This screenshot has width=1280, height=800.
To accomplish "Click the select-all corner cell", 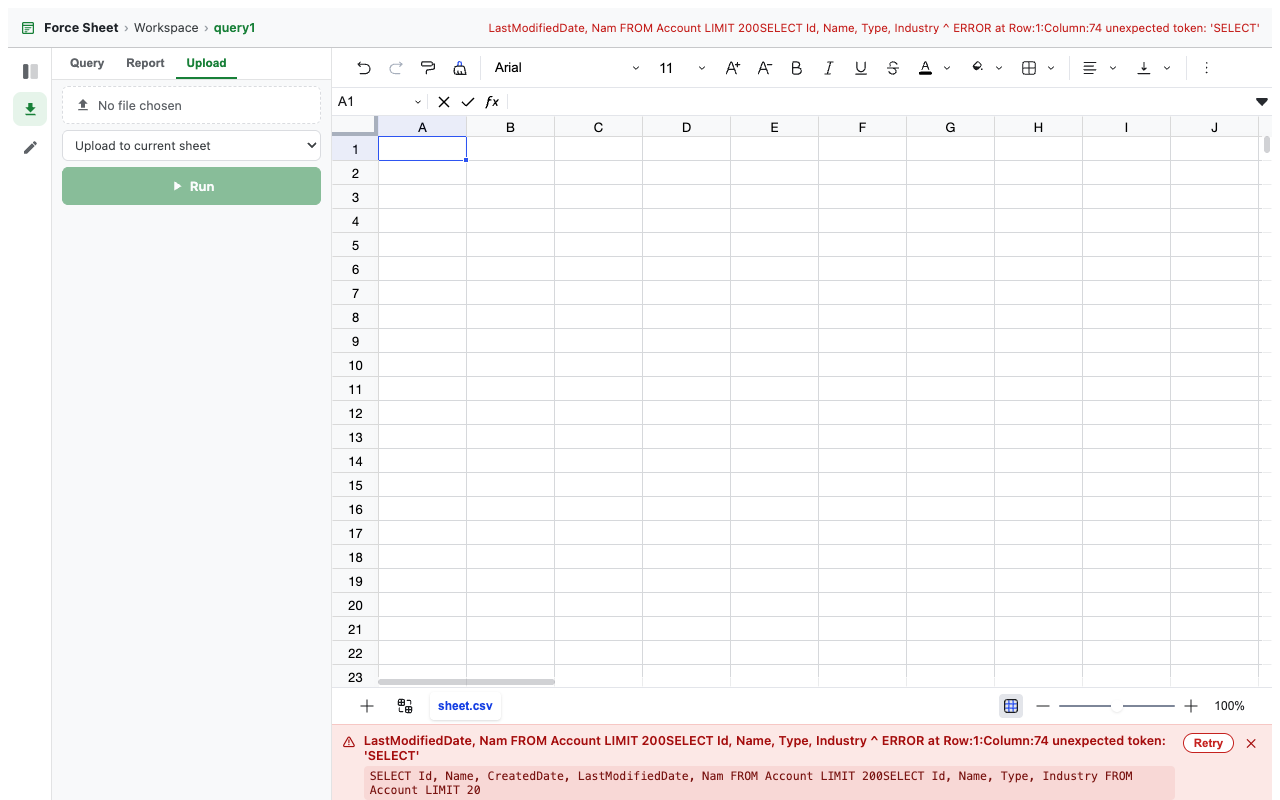I will pos(355,126).
